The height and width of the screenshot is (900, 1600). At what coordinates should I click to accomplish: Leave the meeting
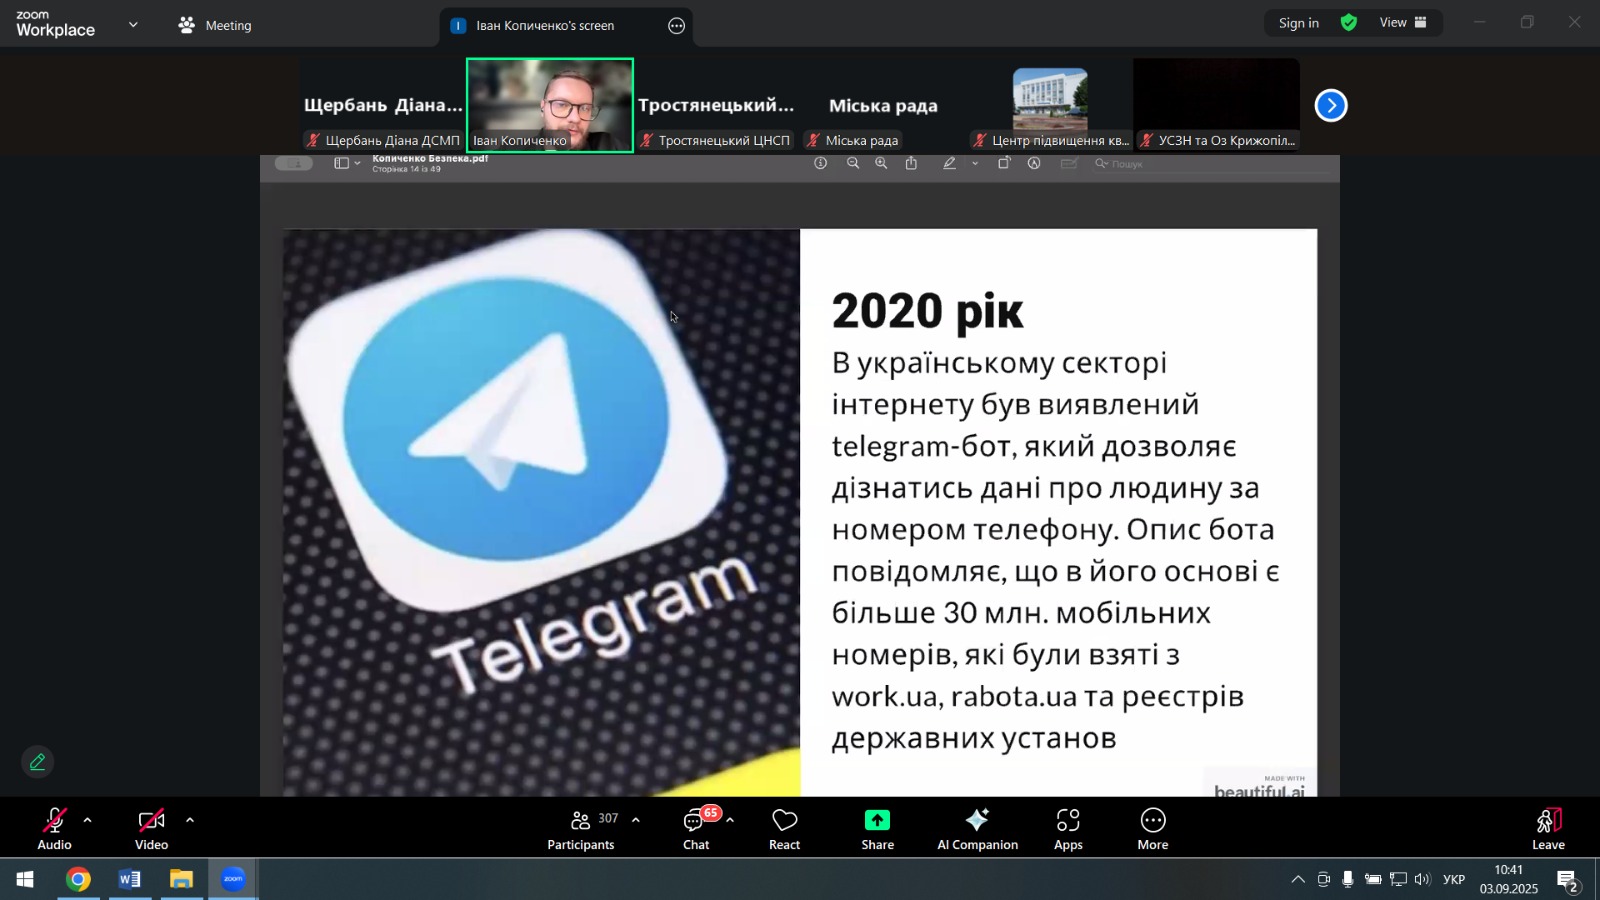(1548, 829)
